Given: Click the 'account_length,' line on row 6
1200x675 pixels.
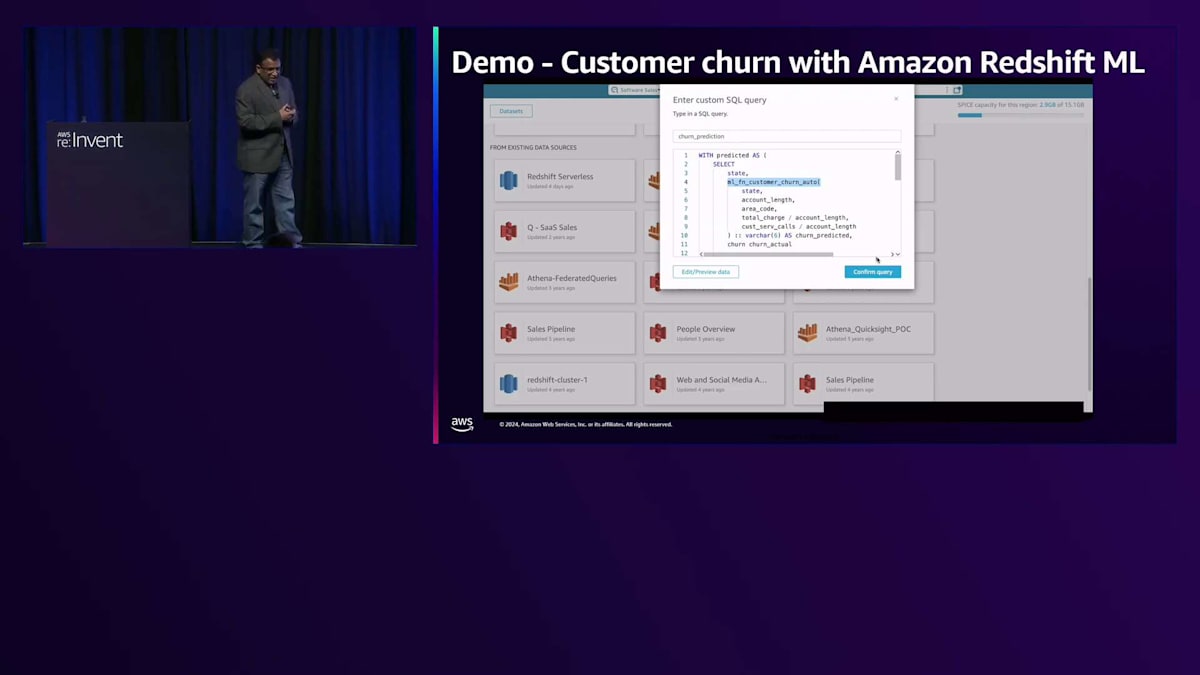Looking at the screenshot, I should point(768,200).
